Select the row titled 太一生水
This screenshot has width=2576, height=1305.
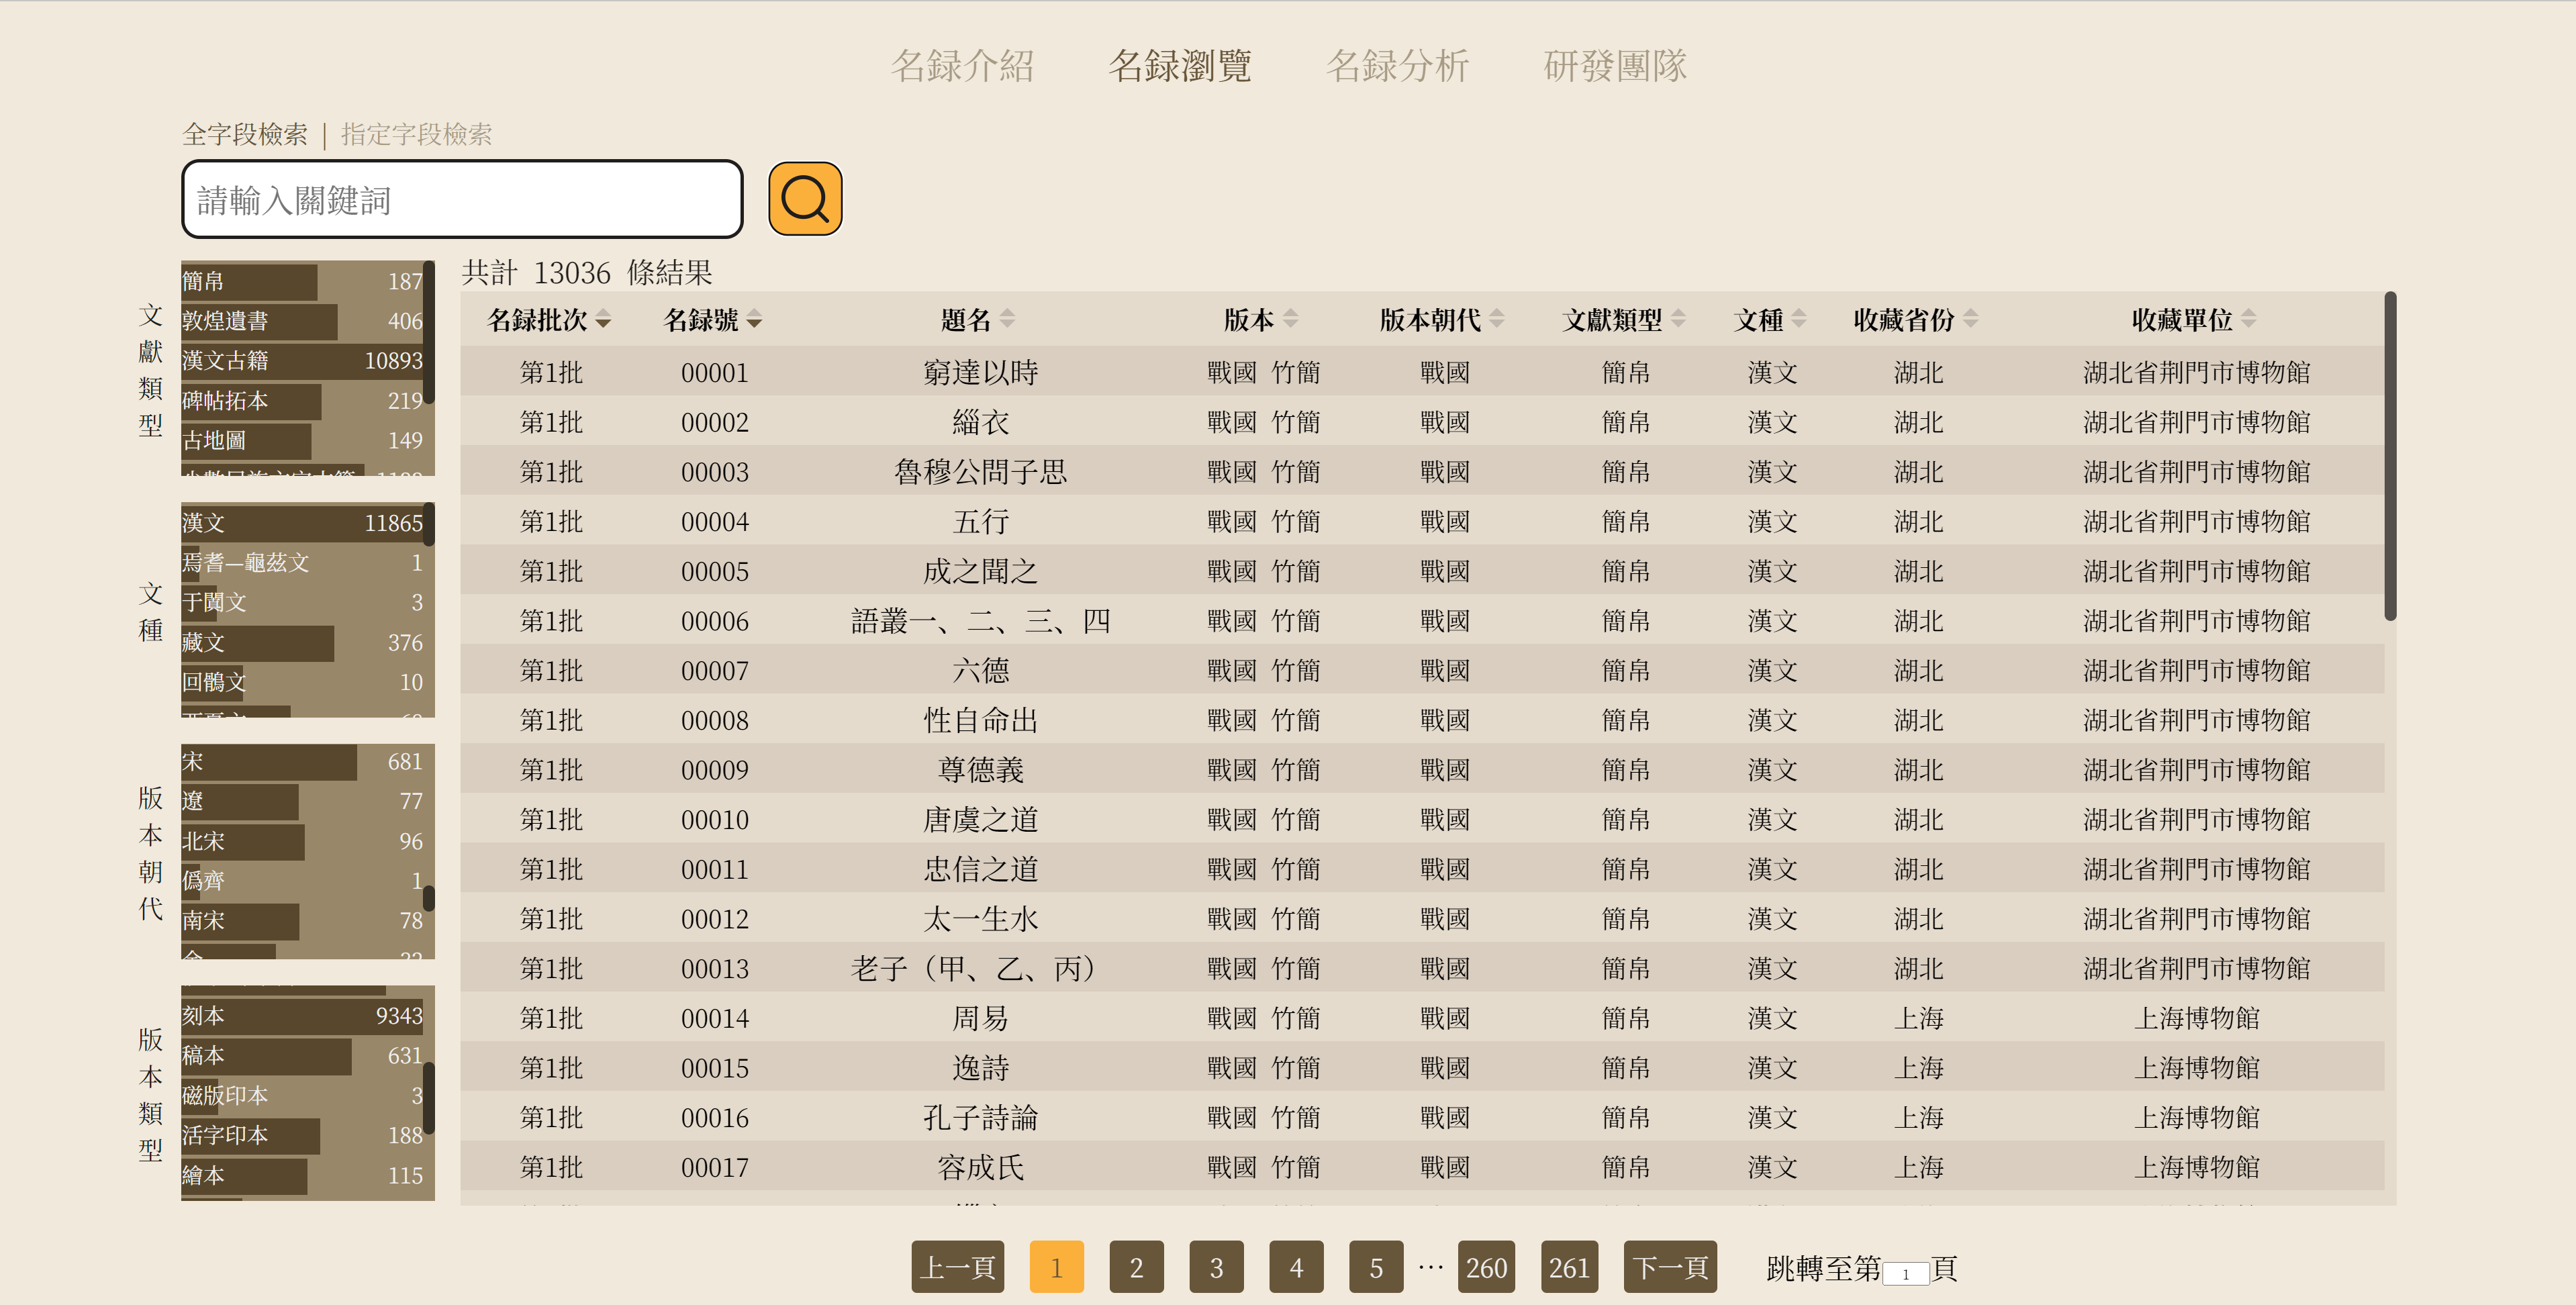pyautogui.click(x=1422, y=918)
